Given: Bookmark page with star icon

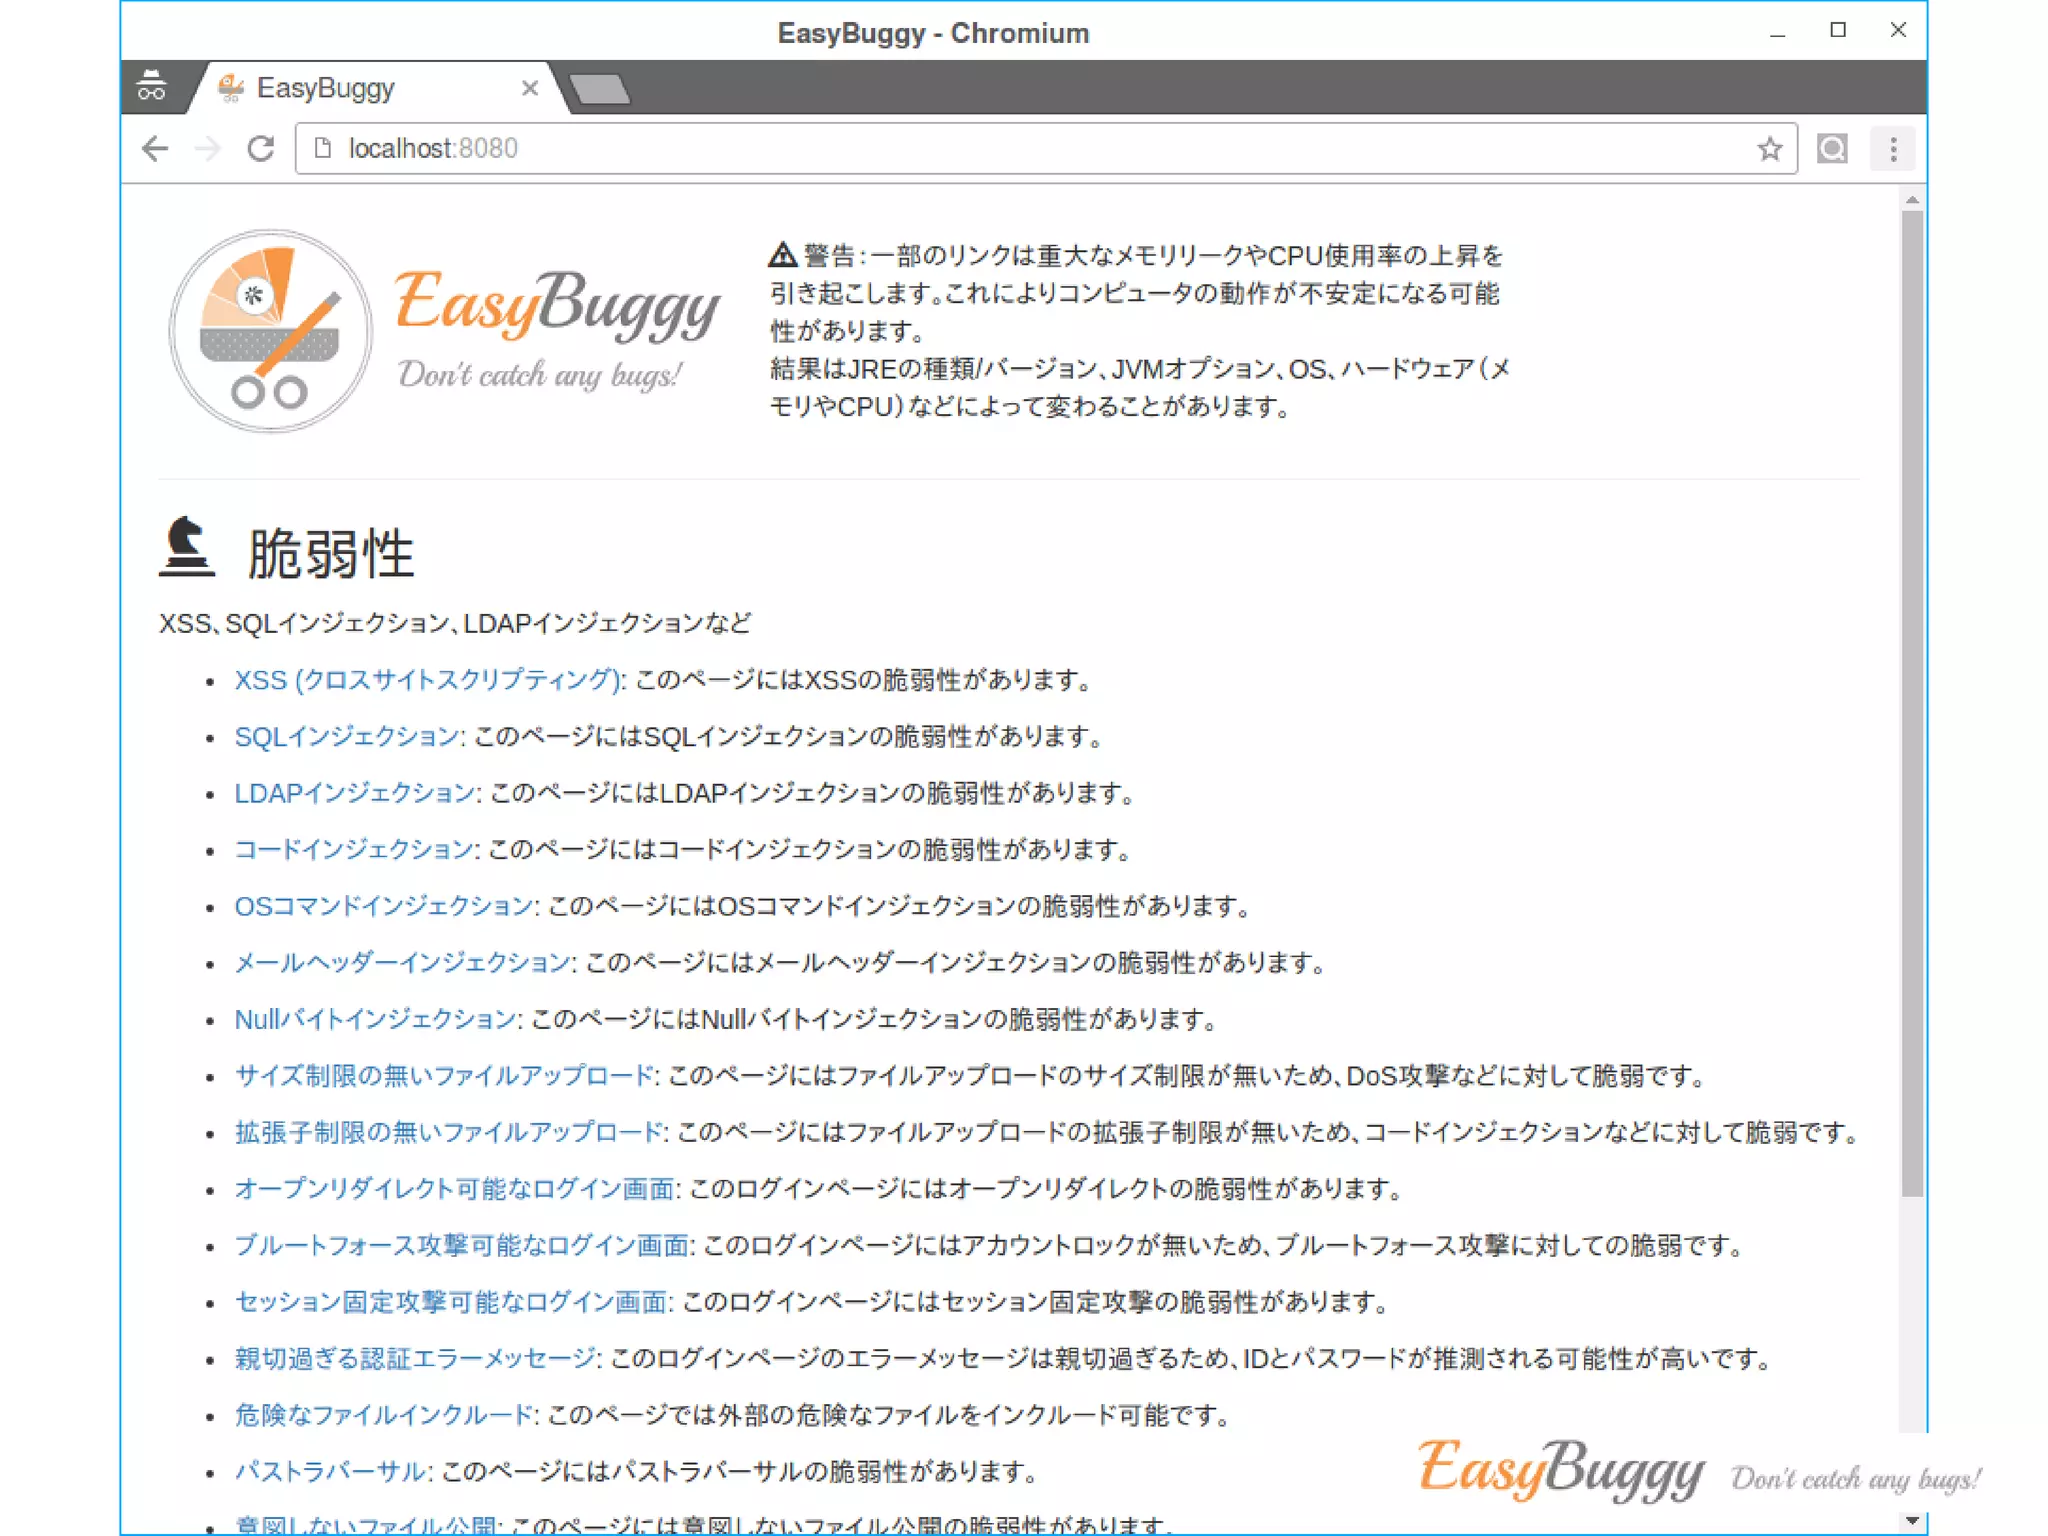Looking at the screenshot, I should point(1769,149).
